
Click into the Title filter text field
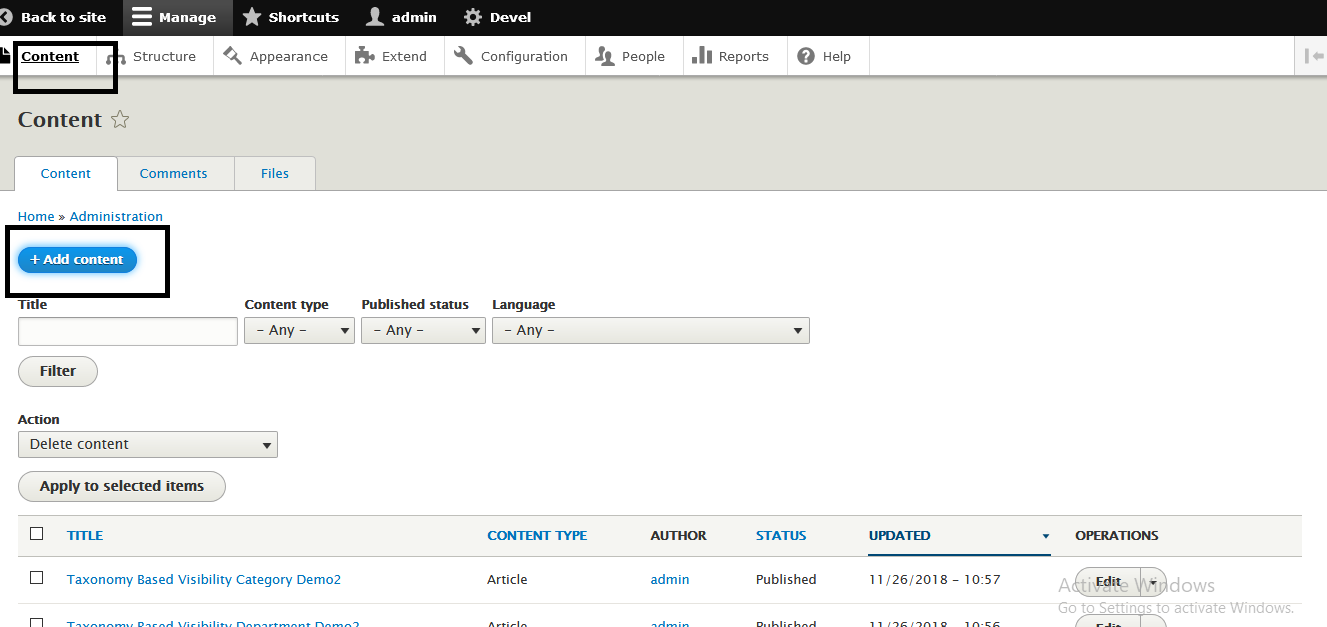pyautogui.click(x=128, y=331)
